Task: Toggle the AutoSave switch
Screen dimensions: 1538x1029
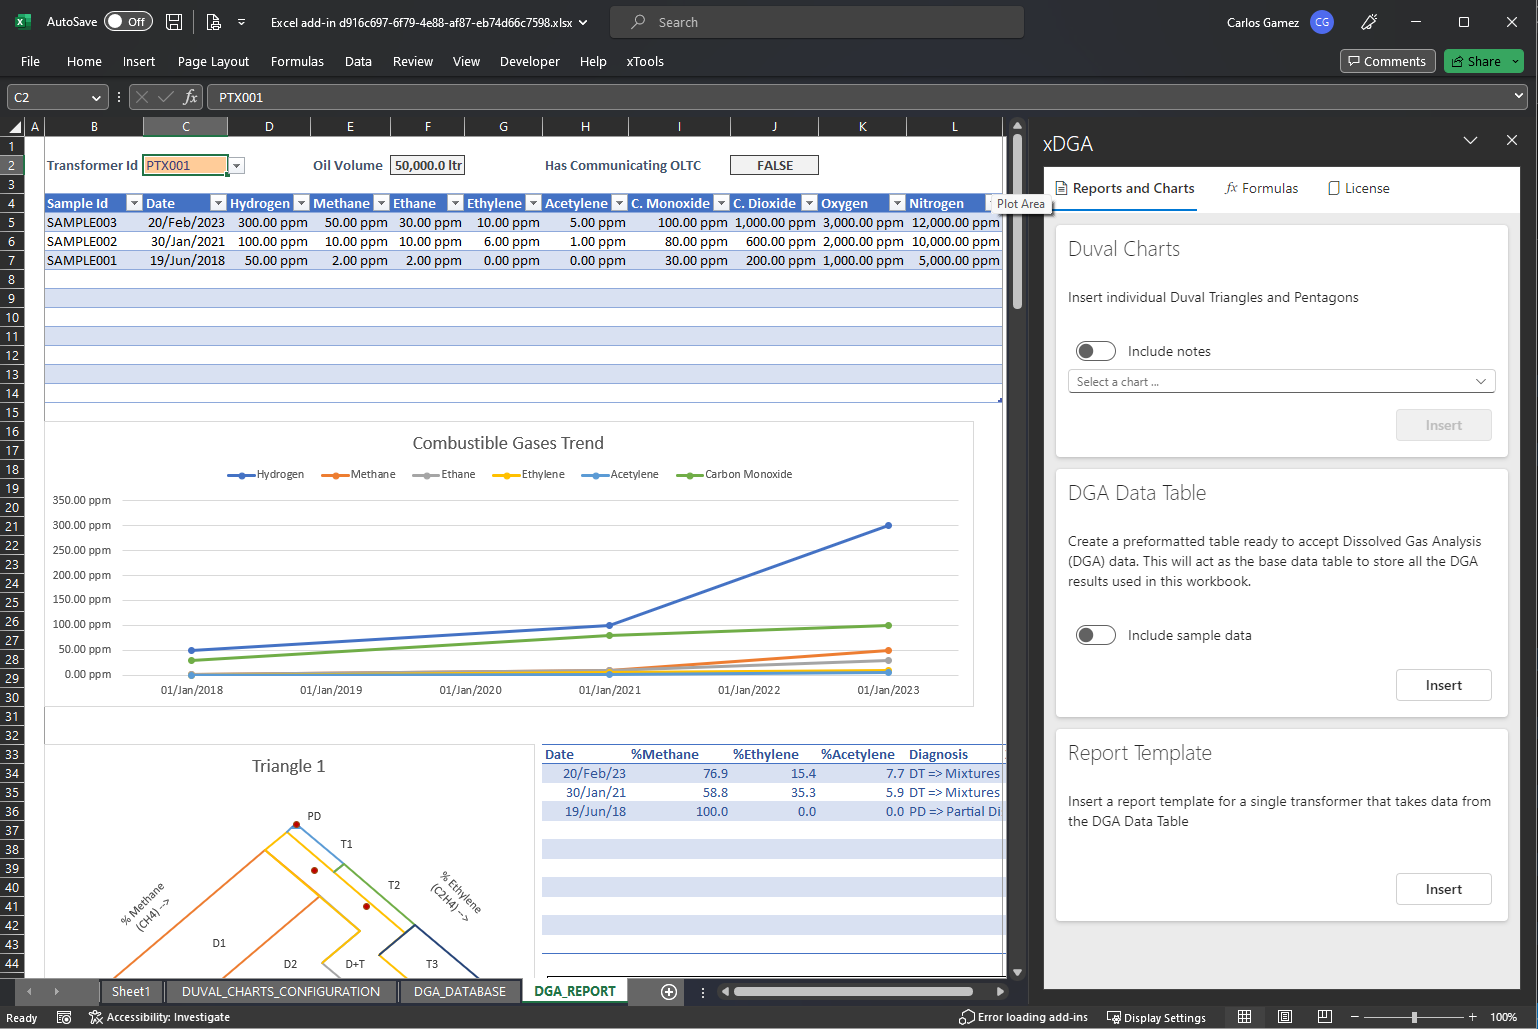Action: click(128, 22)
